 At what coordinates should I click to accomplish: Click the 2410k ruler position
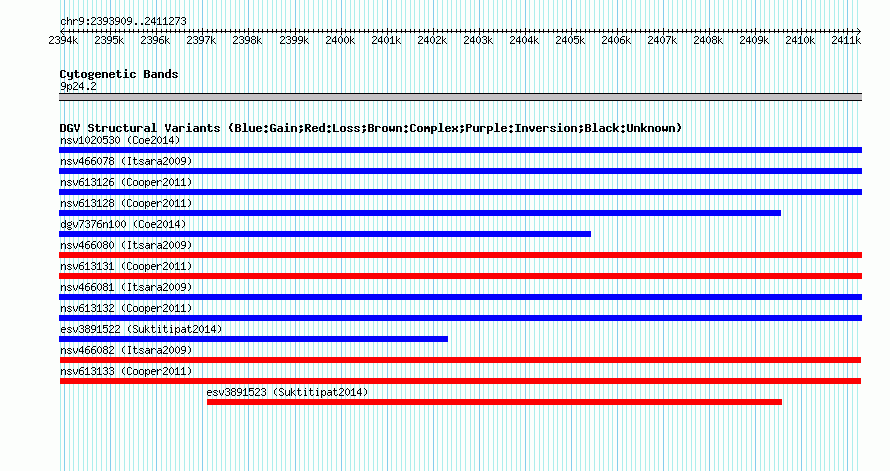point(800,40)
